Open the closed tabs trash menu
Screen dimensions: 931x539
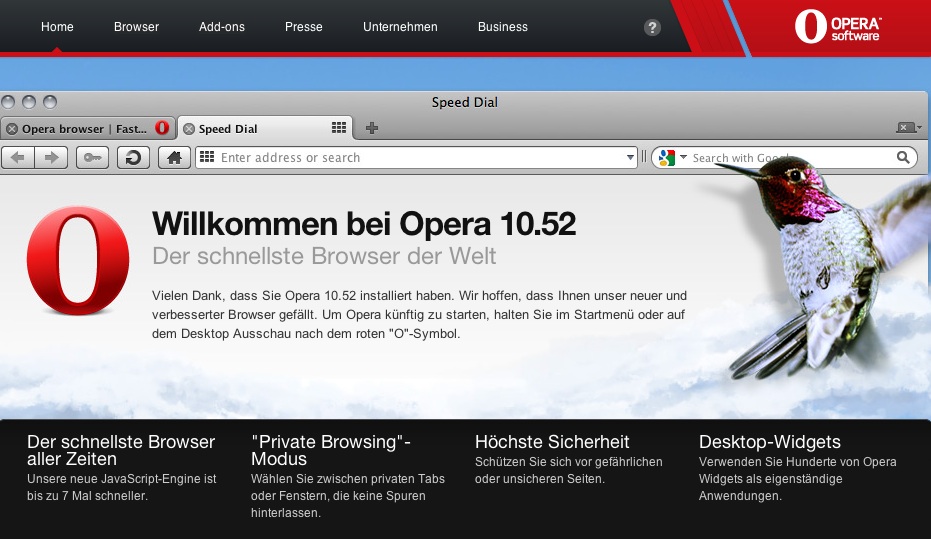point(908,128)
